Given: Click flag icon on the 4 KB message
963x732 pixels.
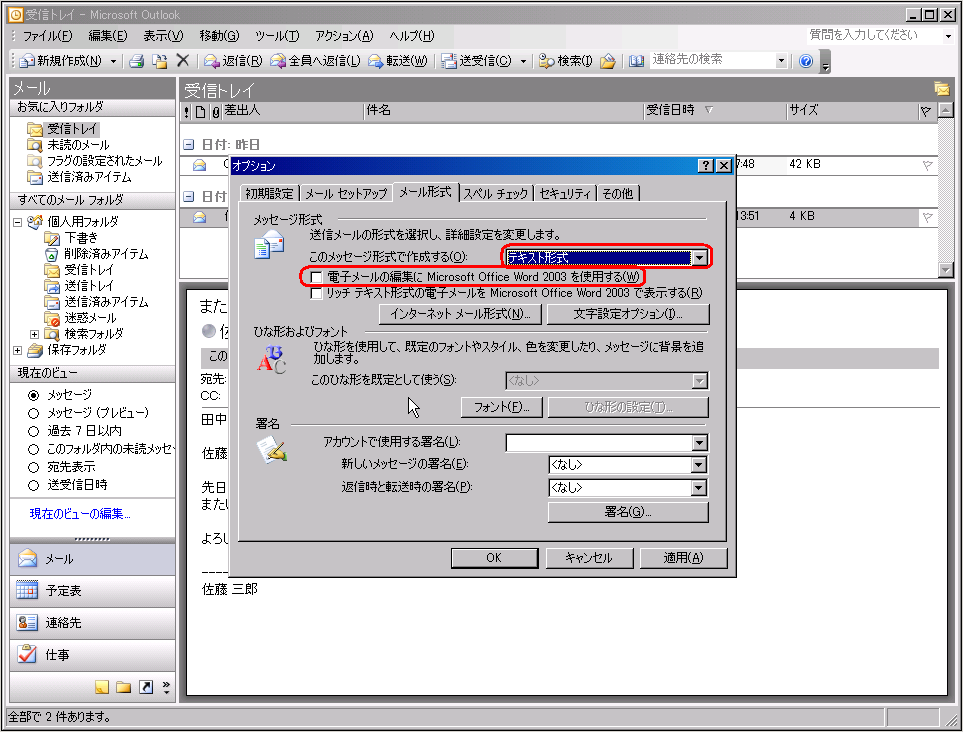Looking at the screenshot, I should pyautogui.click(x=927, y=217).
